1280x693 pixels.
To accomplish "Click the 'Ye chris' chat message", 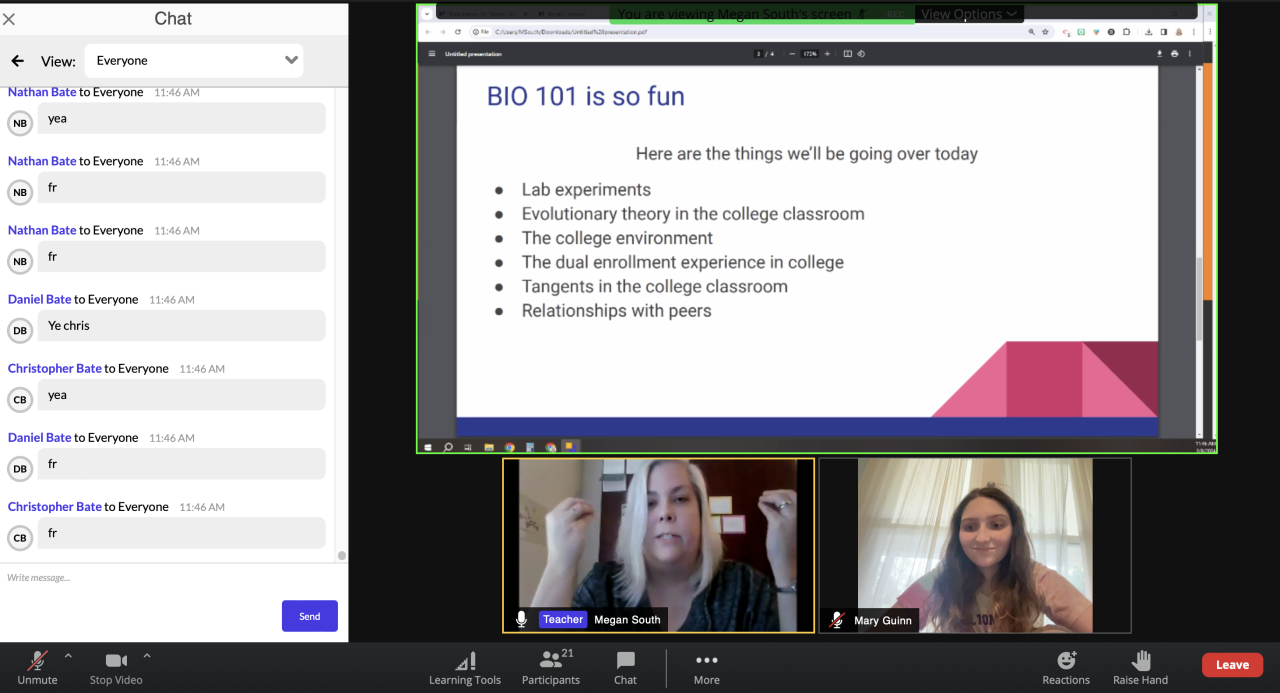I will 182,326.
